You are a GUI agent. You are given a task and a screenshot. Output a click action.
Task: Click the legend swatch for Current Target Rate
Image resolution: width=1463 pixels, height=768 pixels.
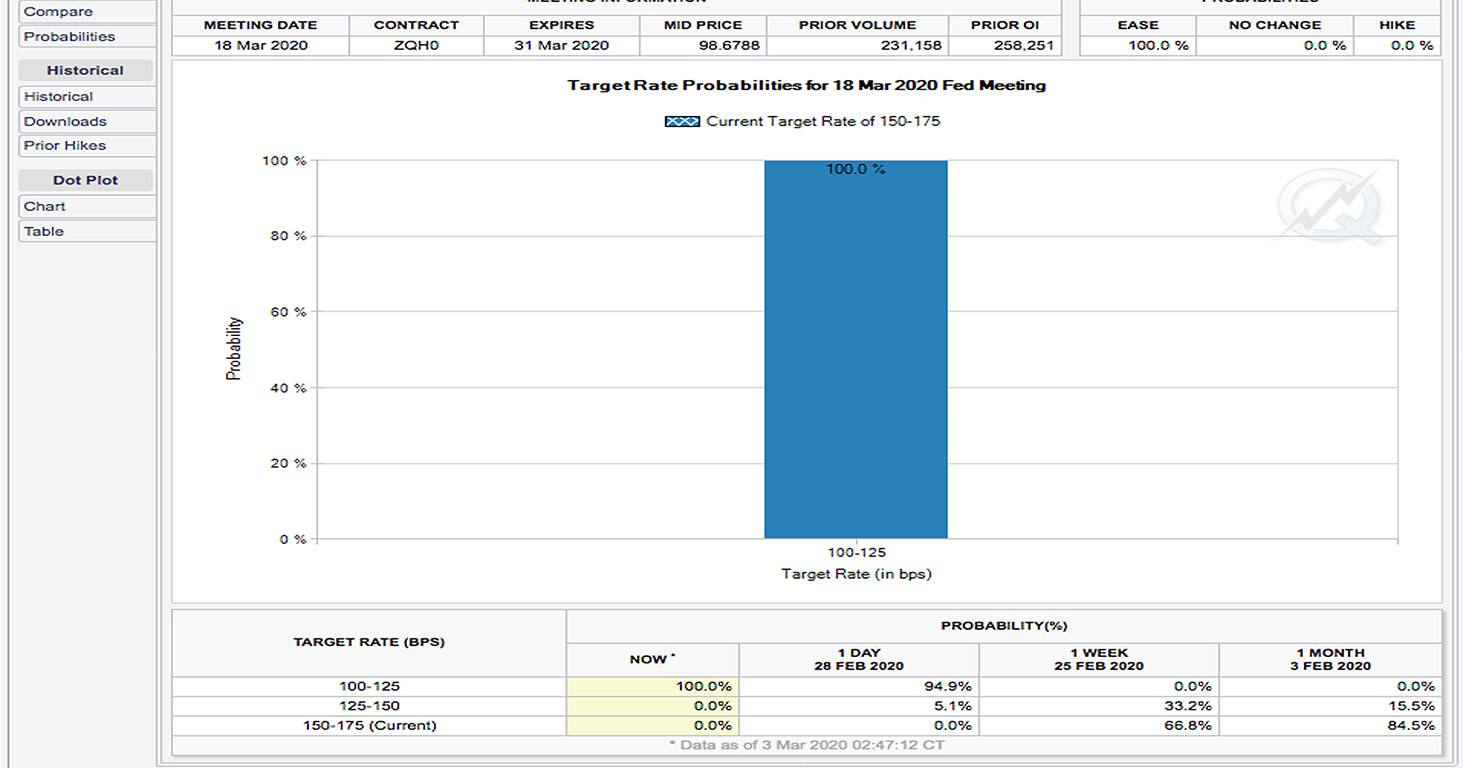[682, 121]
